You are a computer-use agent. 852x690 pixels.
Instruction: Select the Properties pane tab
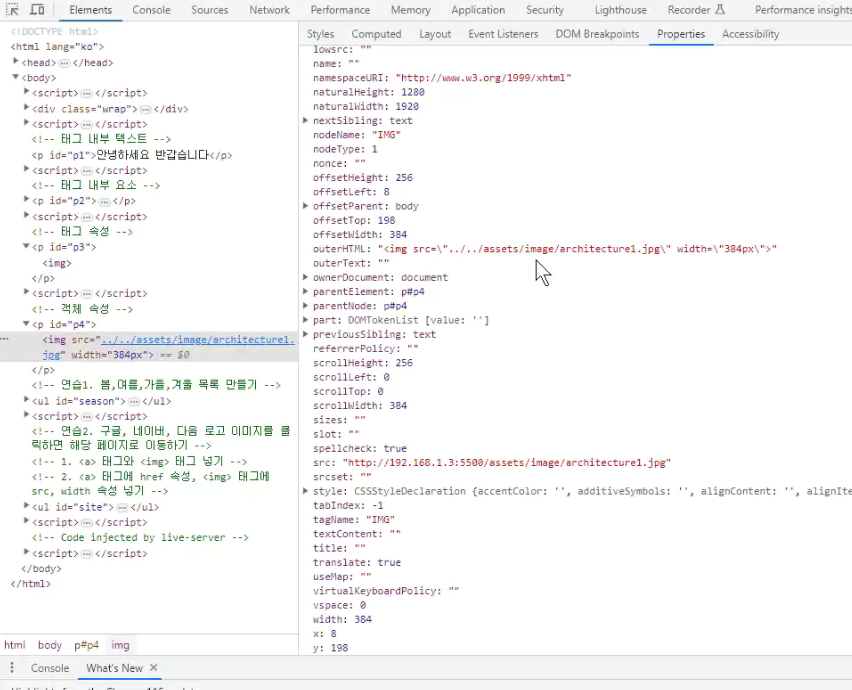(x=681, y=34)
